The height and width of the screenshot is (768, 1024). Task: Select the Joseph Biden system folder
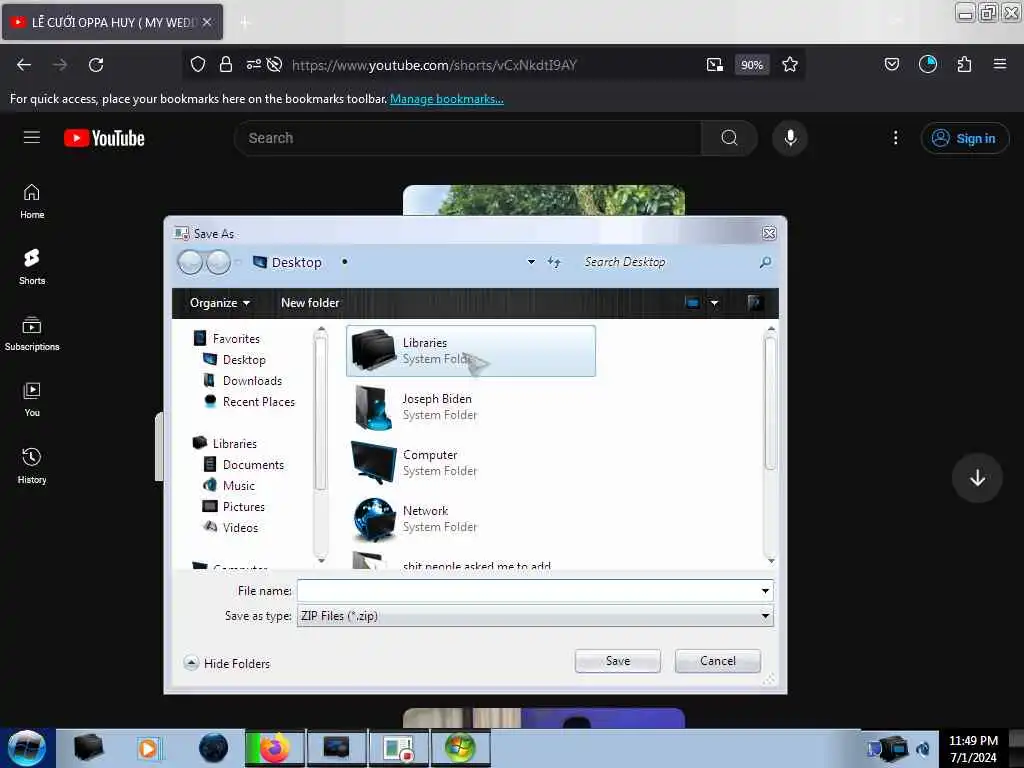tap(470, 407)
